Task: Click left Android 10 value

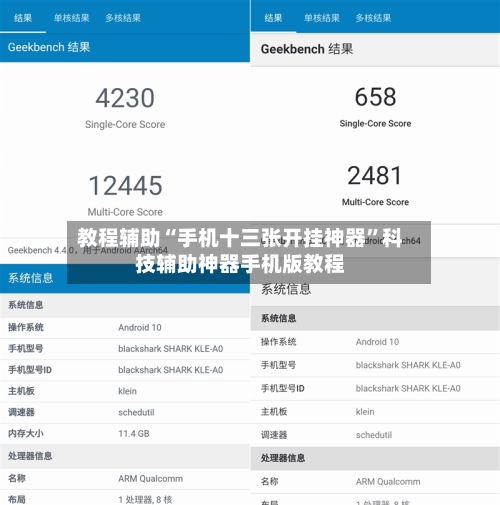Action: pos(140,327)
